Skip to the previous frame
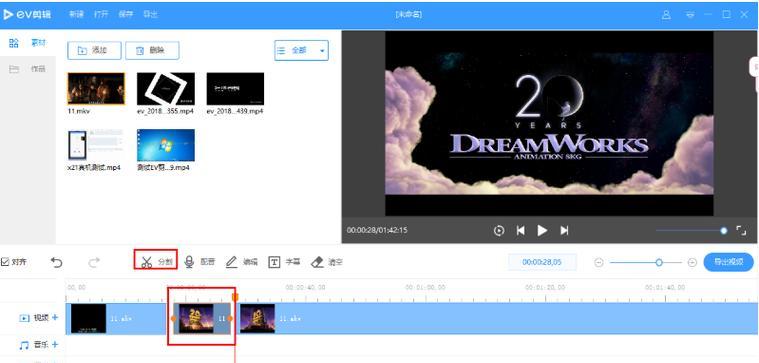 tap(521, 230)
